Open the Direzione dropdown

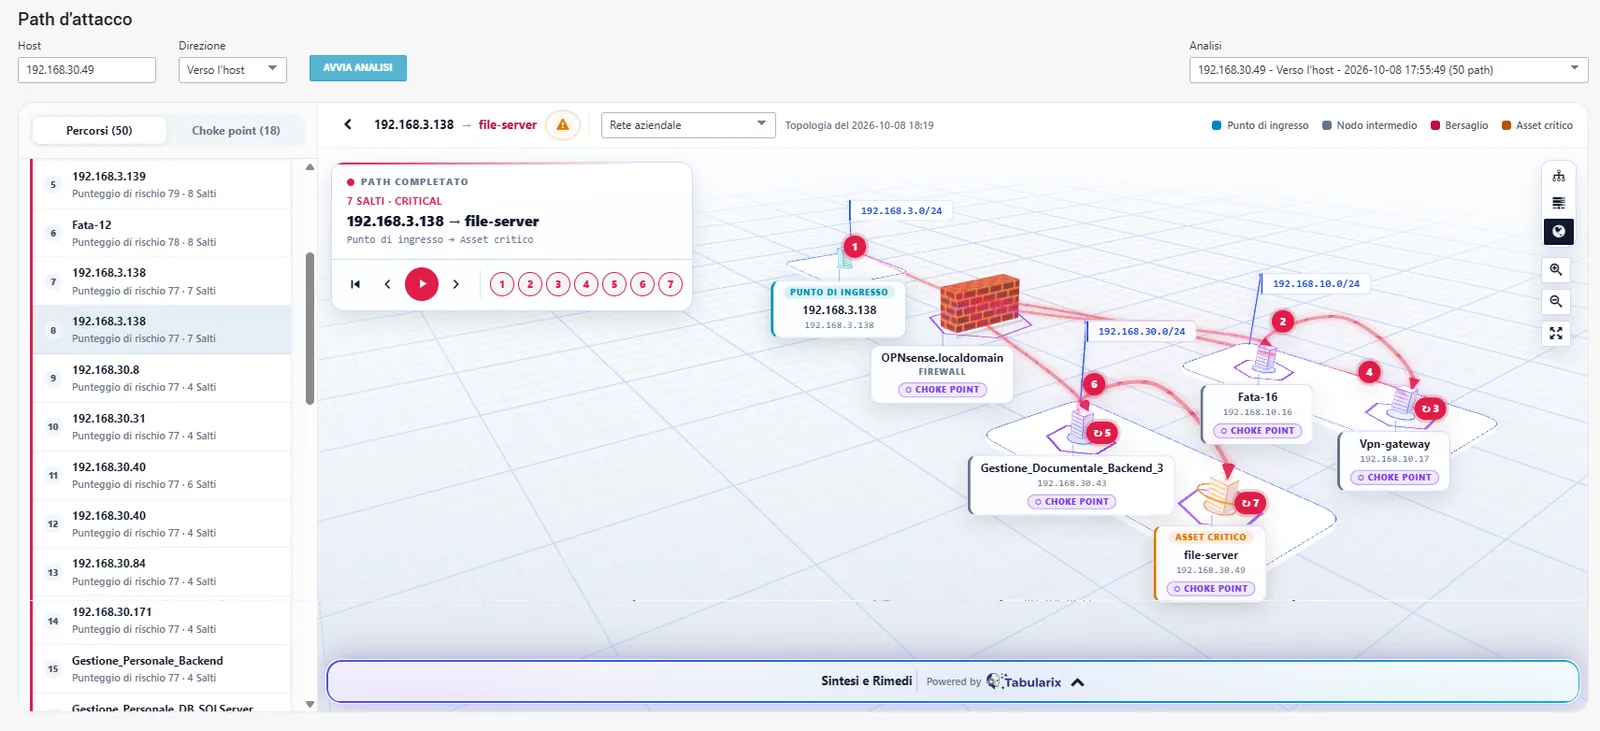232,70
